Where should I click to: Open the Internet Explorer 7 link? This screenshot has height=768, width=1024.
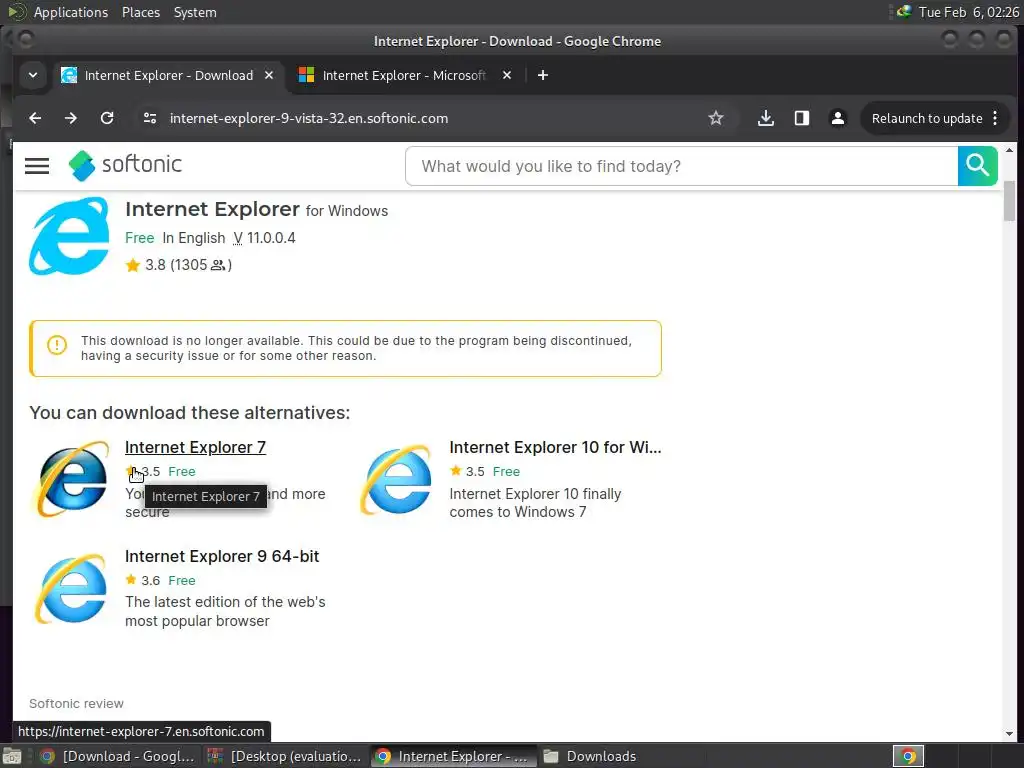click(195, 447)
